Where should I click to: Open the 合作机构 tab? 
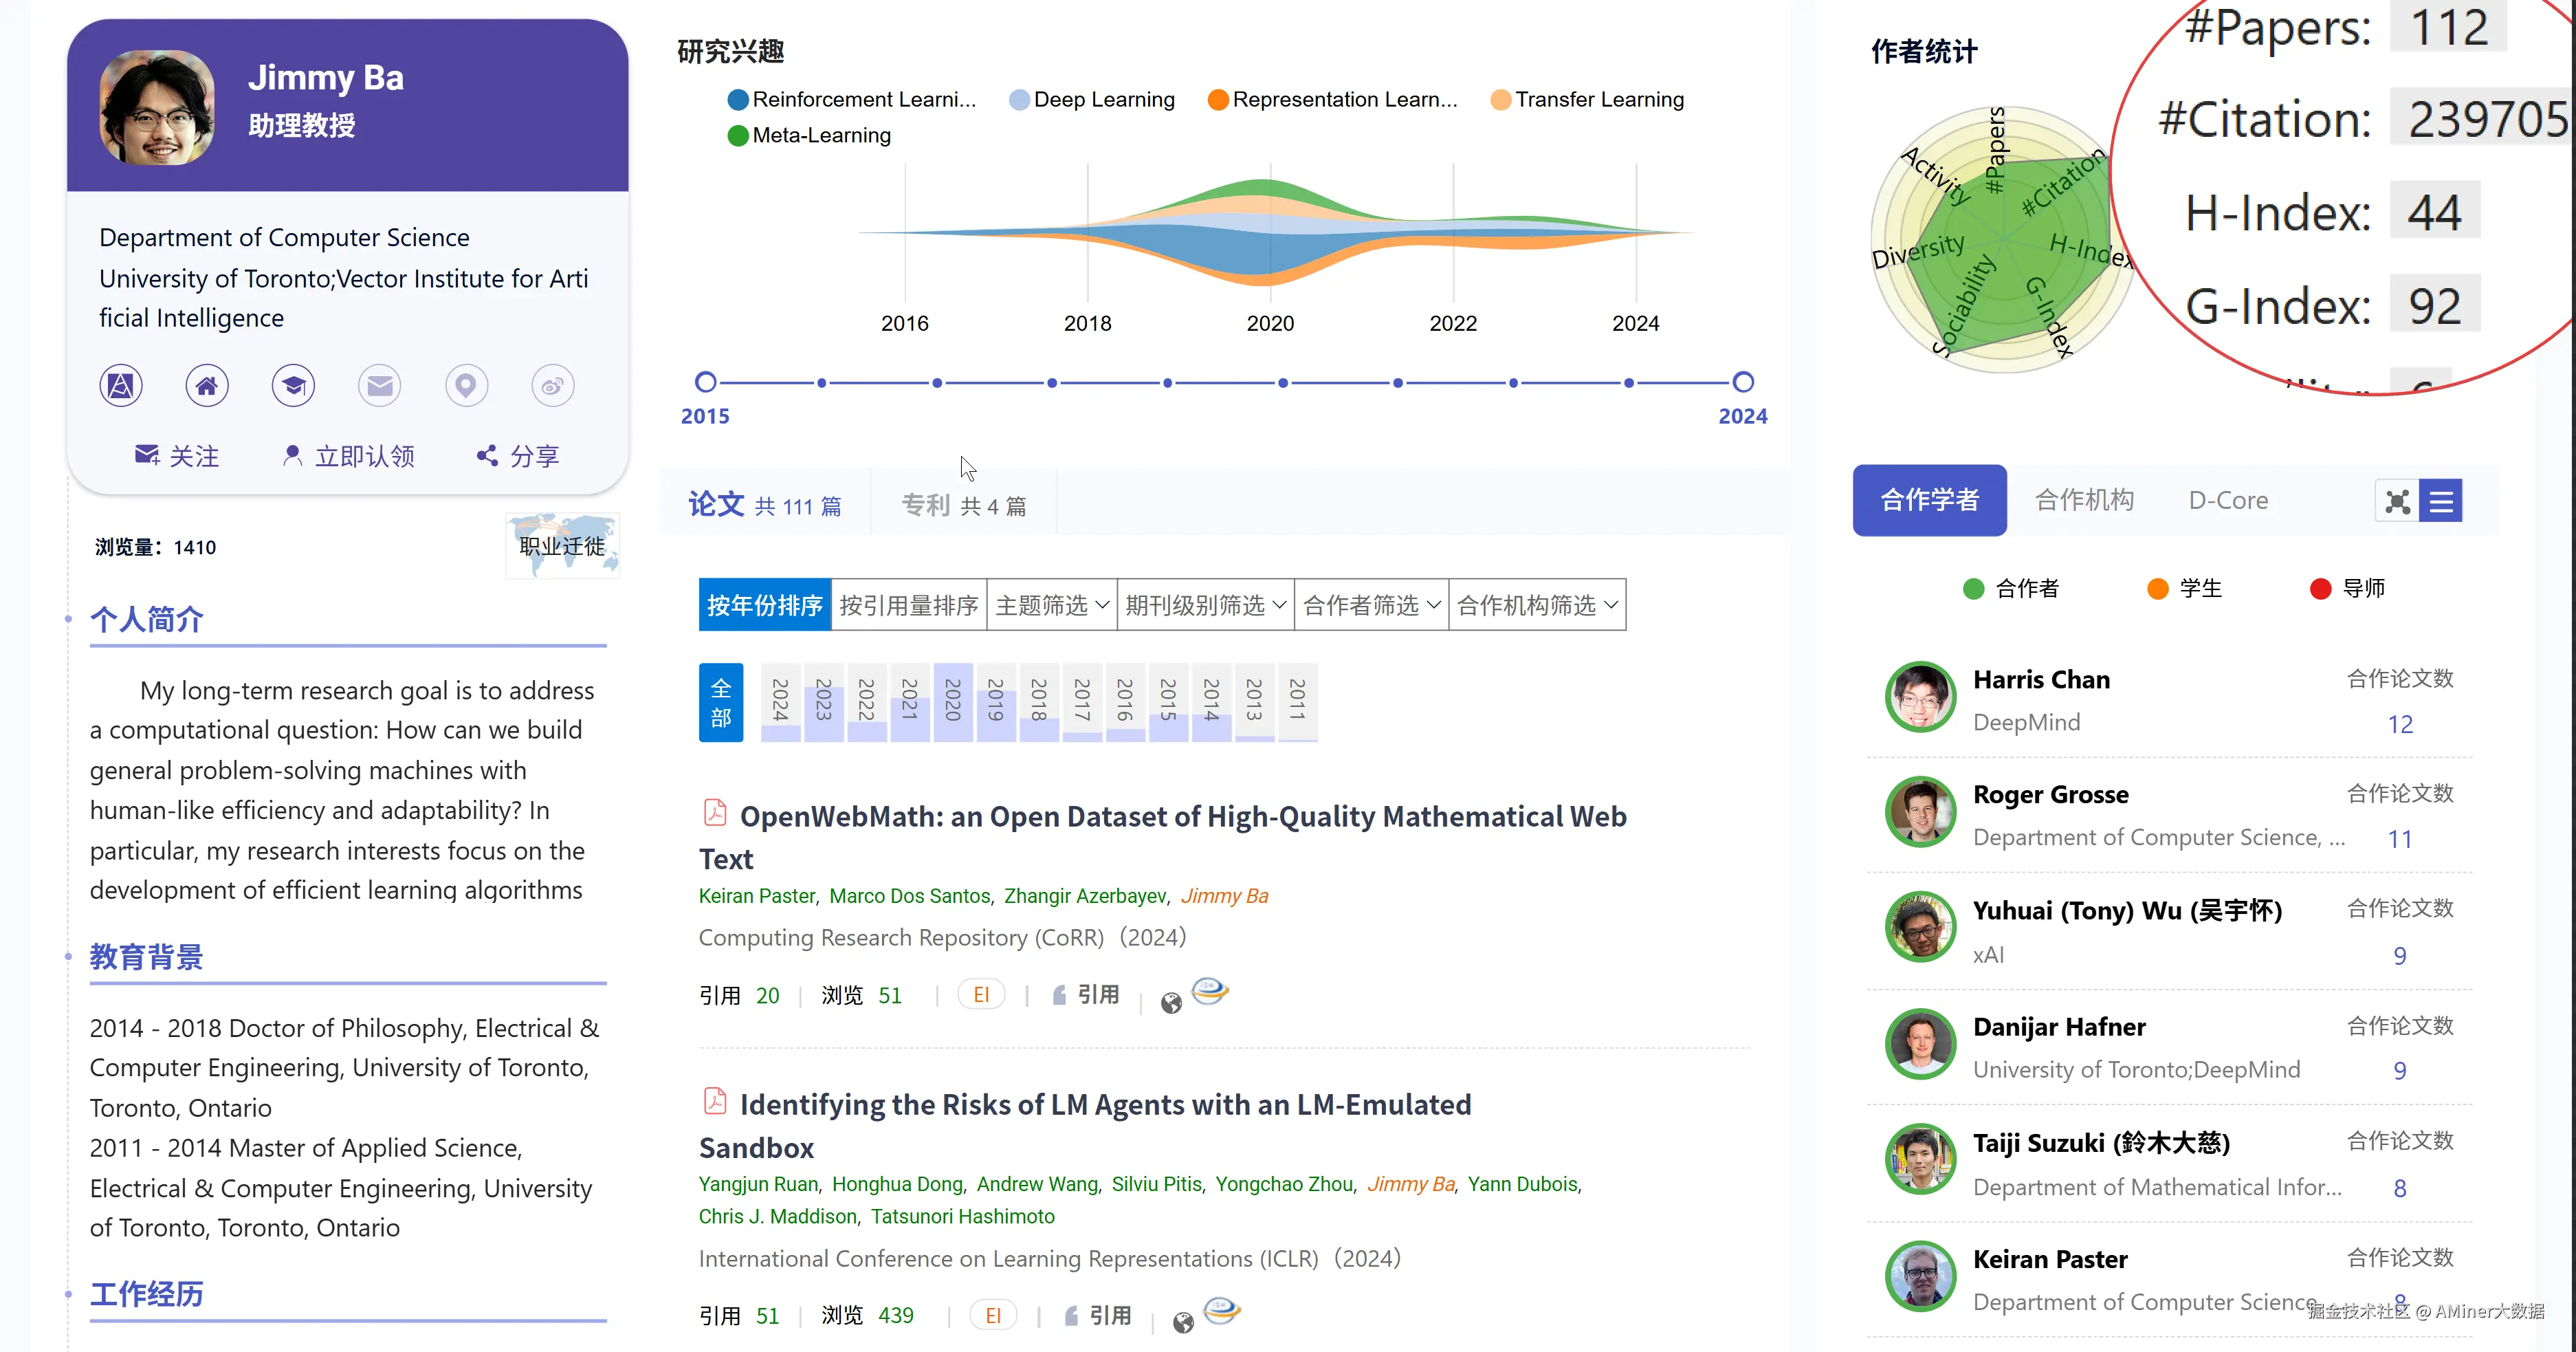click(x=2084, y=500)
